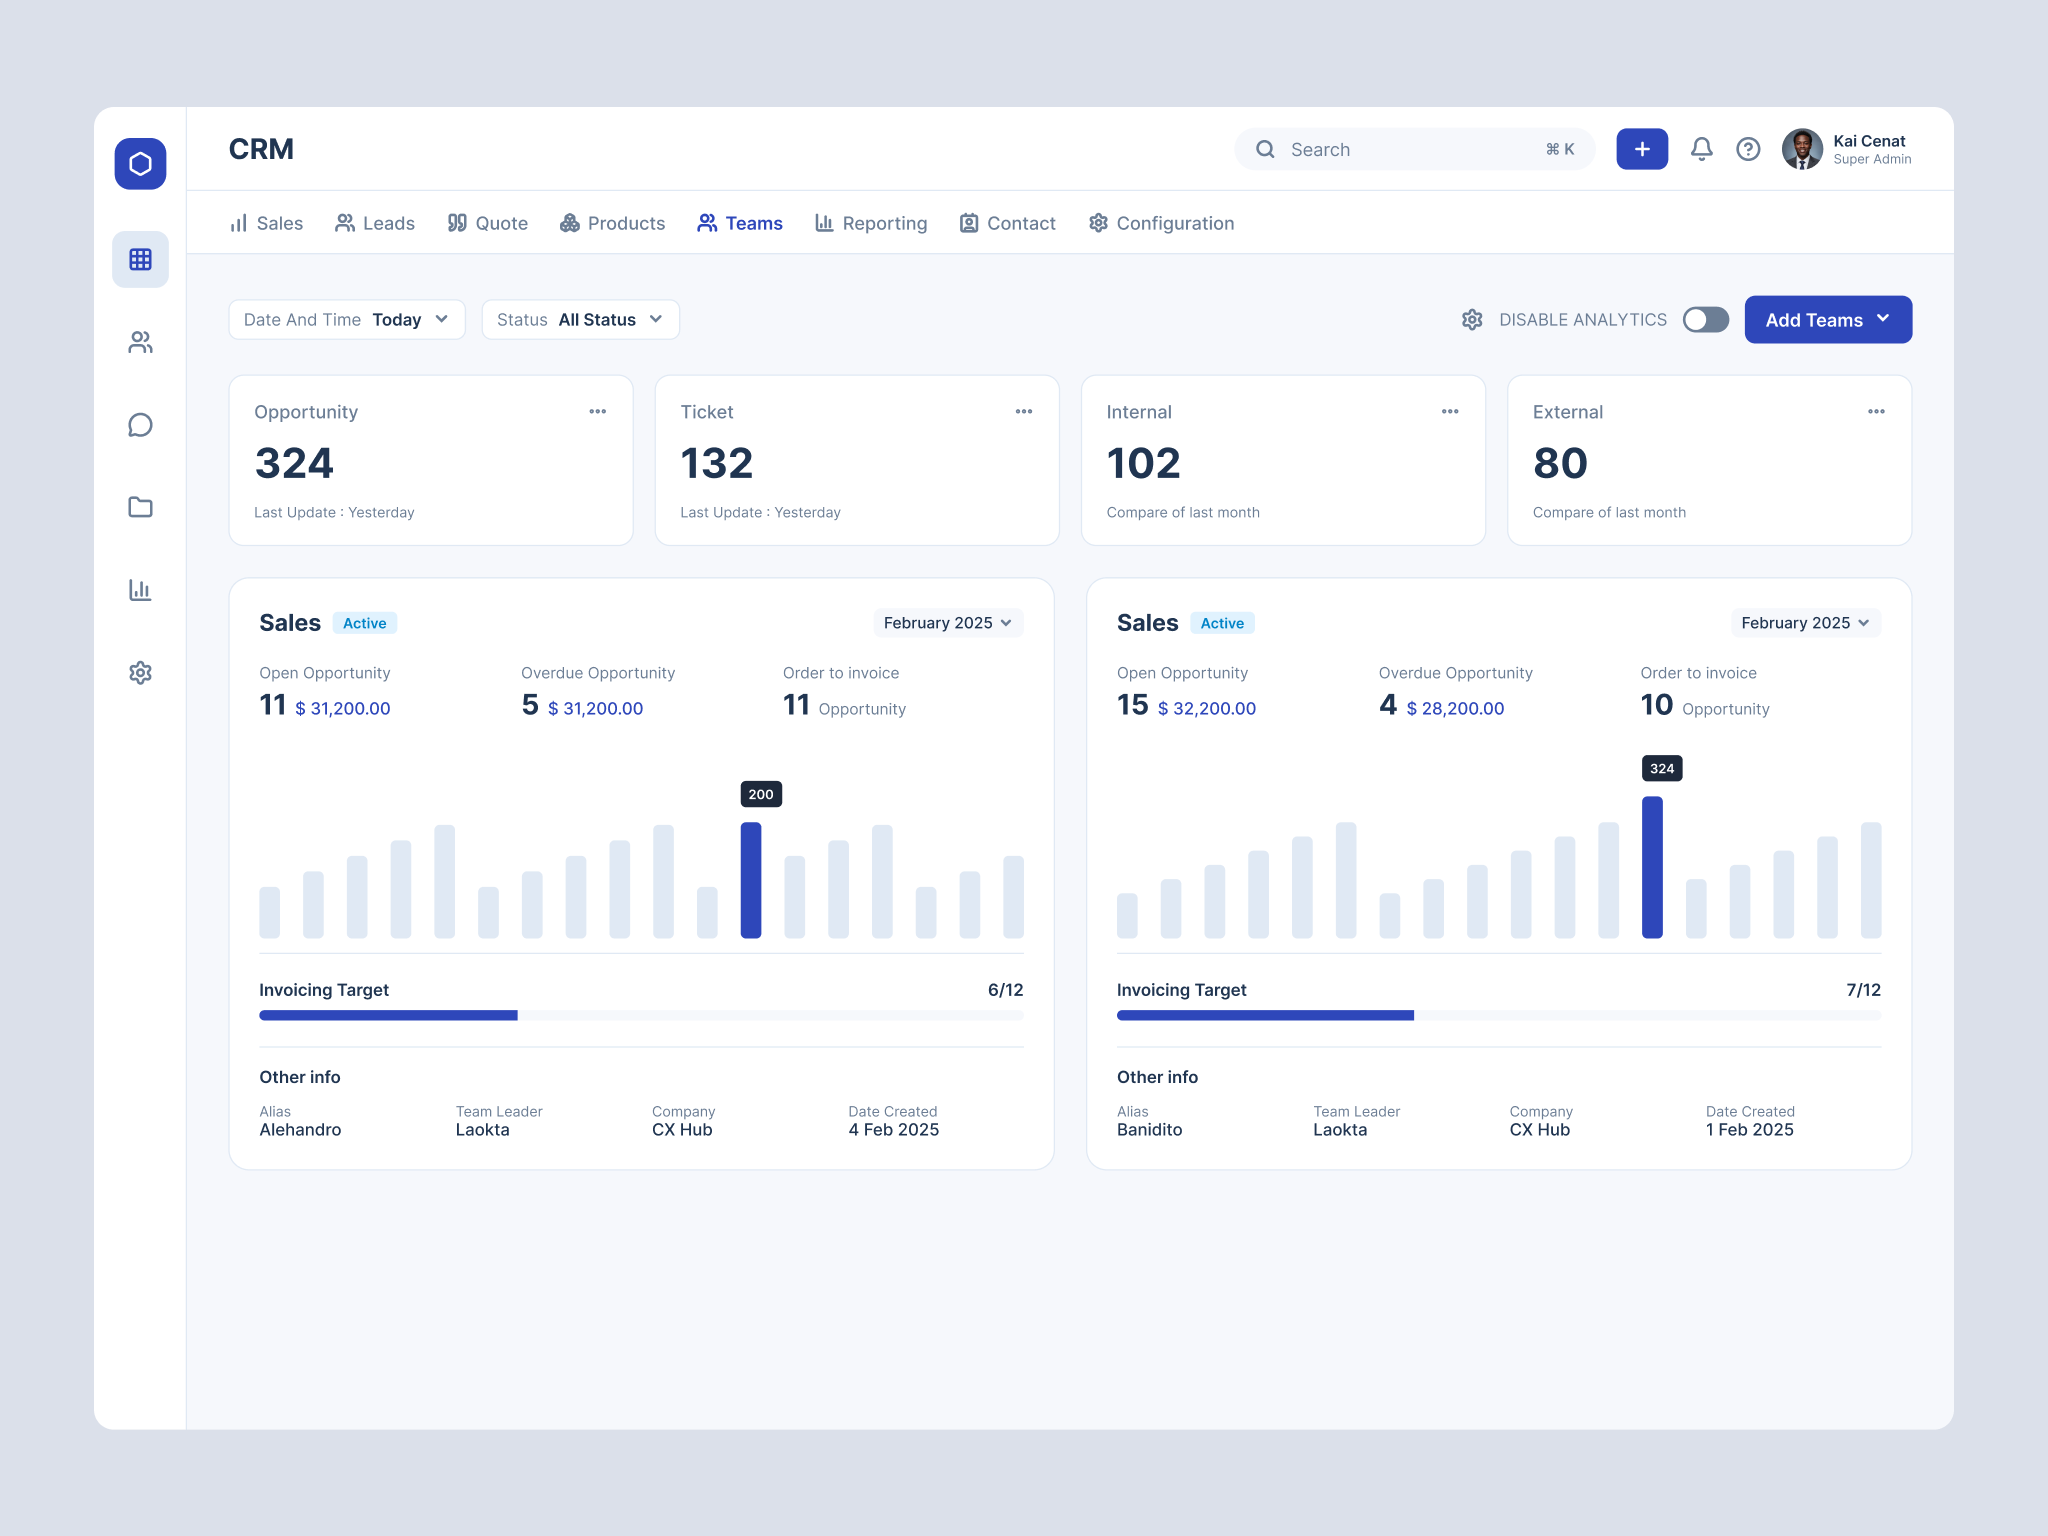The image size is (2048, 1536).
Task: Click the highlighted bar labeled 324
Action: point(1652,867)
